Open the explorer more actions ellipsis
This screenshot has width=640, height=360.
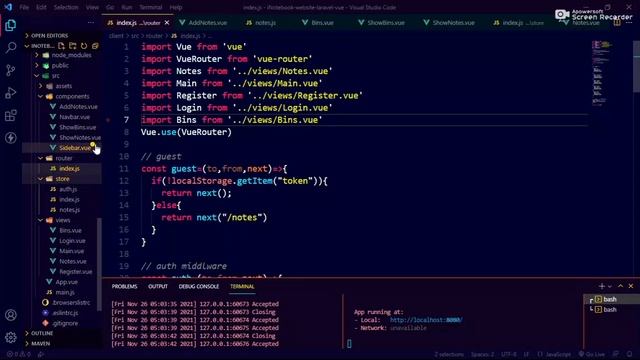(91, 22)
